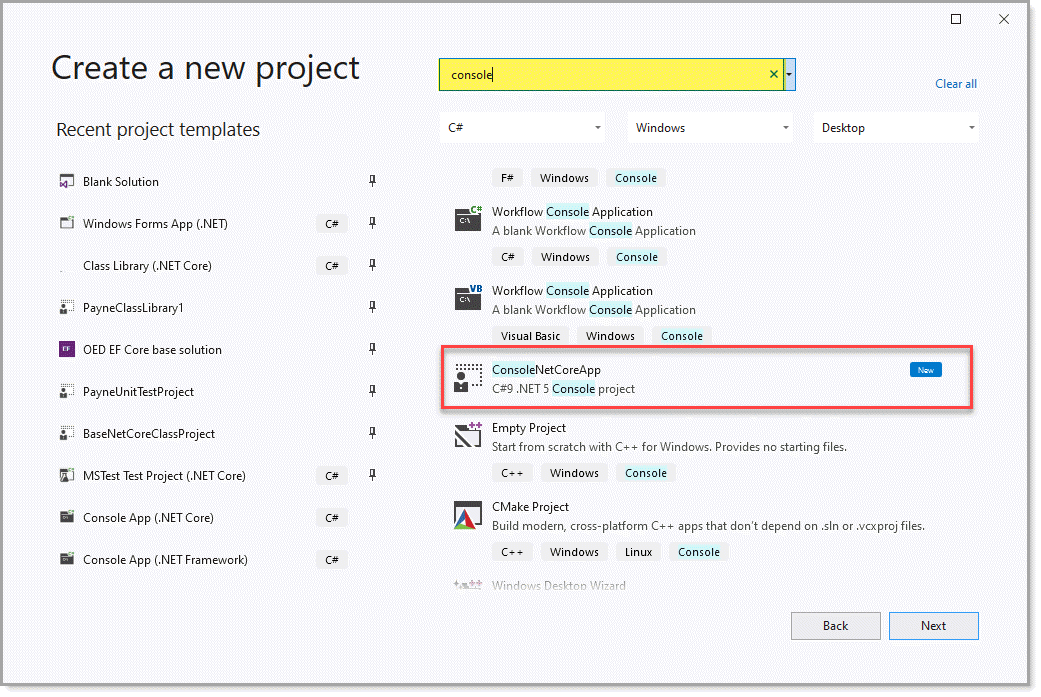Pin the Class Library (.NET Core) template
This screenshot has height=697, width=1041.
pos(372,265)
